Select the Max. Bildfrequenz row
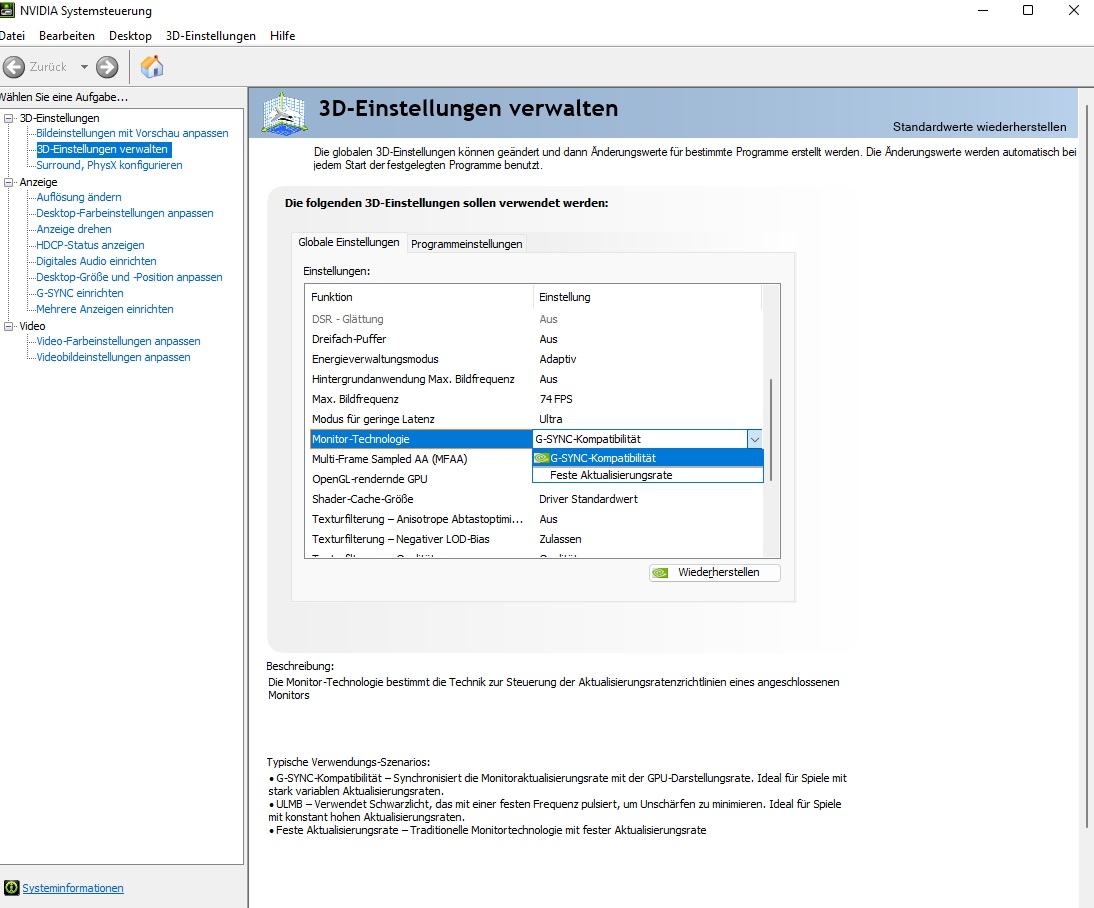The width and height of the screenshot is (1094, 908). pos(535,399)
